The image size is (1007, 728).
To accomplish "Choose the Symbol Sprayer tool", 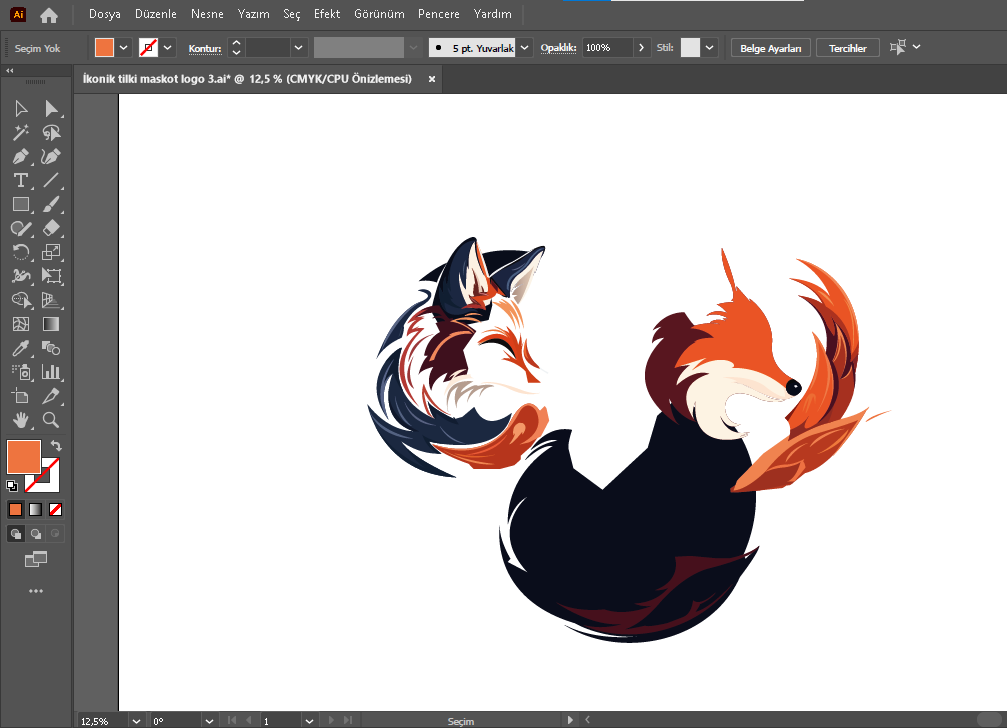I will pos(21,372).
